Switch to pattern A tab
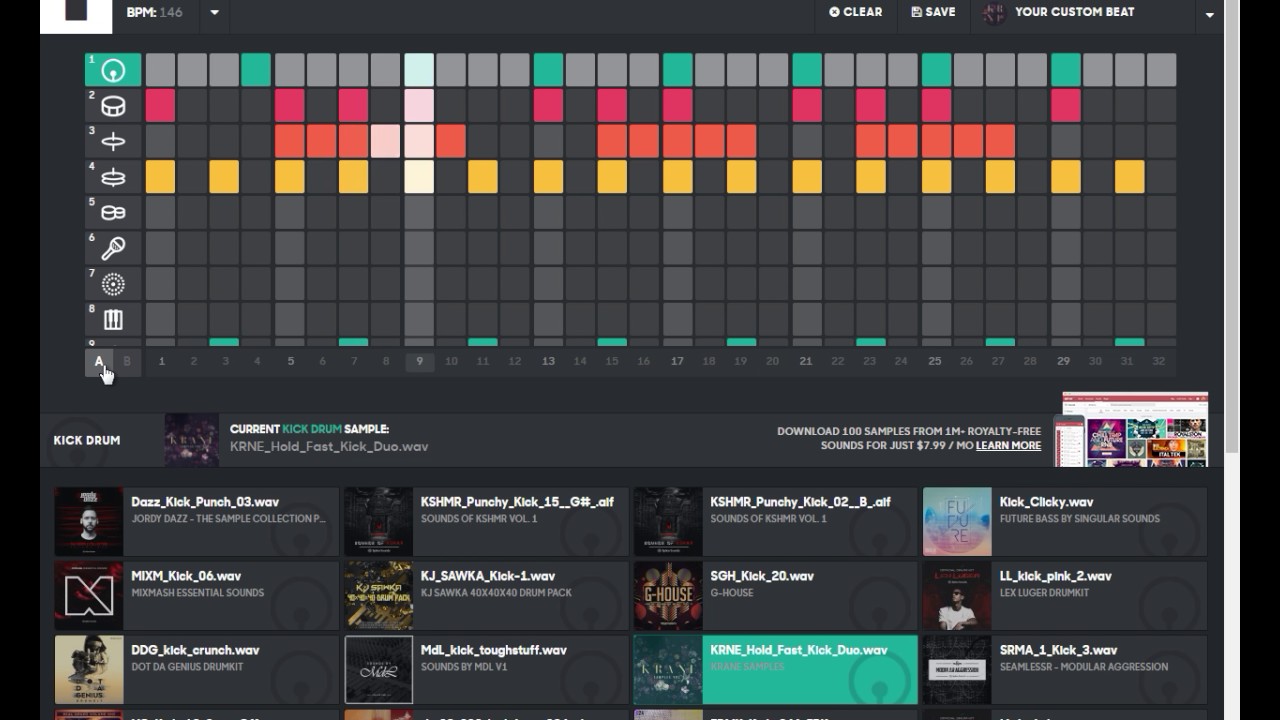Image resolution: width=1280 pixels, height=720 pixels. 99,361
